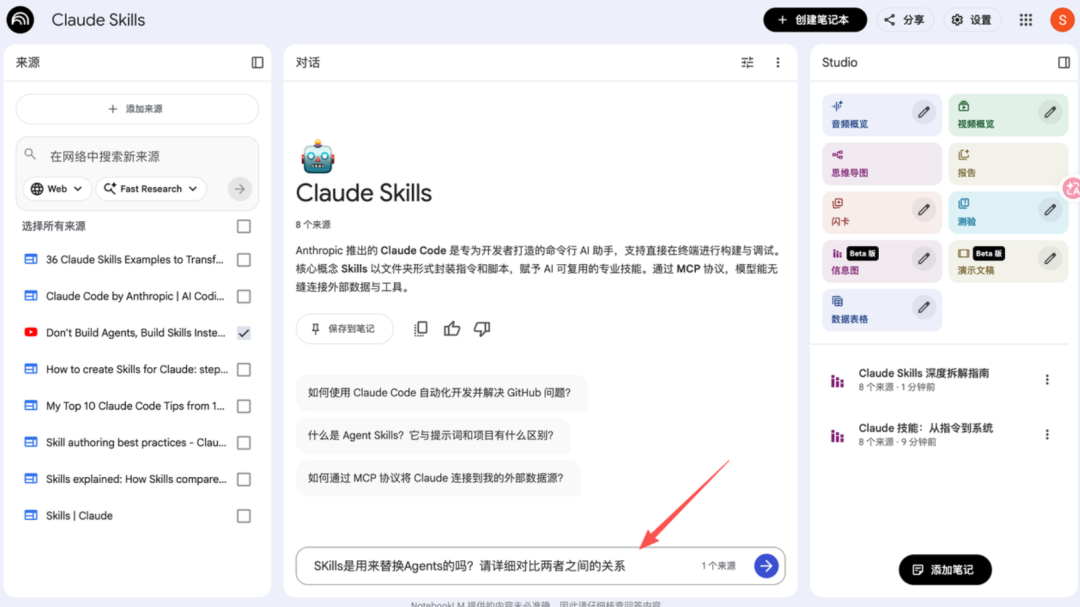Click the Claude Skills notebook title

[98, 20]
